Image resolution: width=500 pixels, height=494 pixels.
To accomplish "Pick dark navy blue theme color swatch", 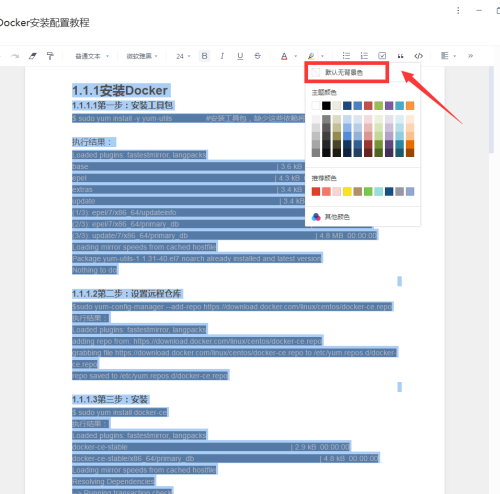I will coord(347,106).
